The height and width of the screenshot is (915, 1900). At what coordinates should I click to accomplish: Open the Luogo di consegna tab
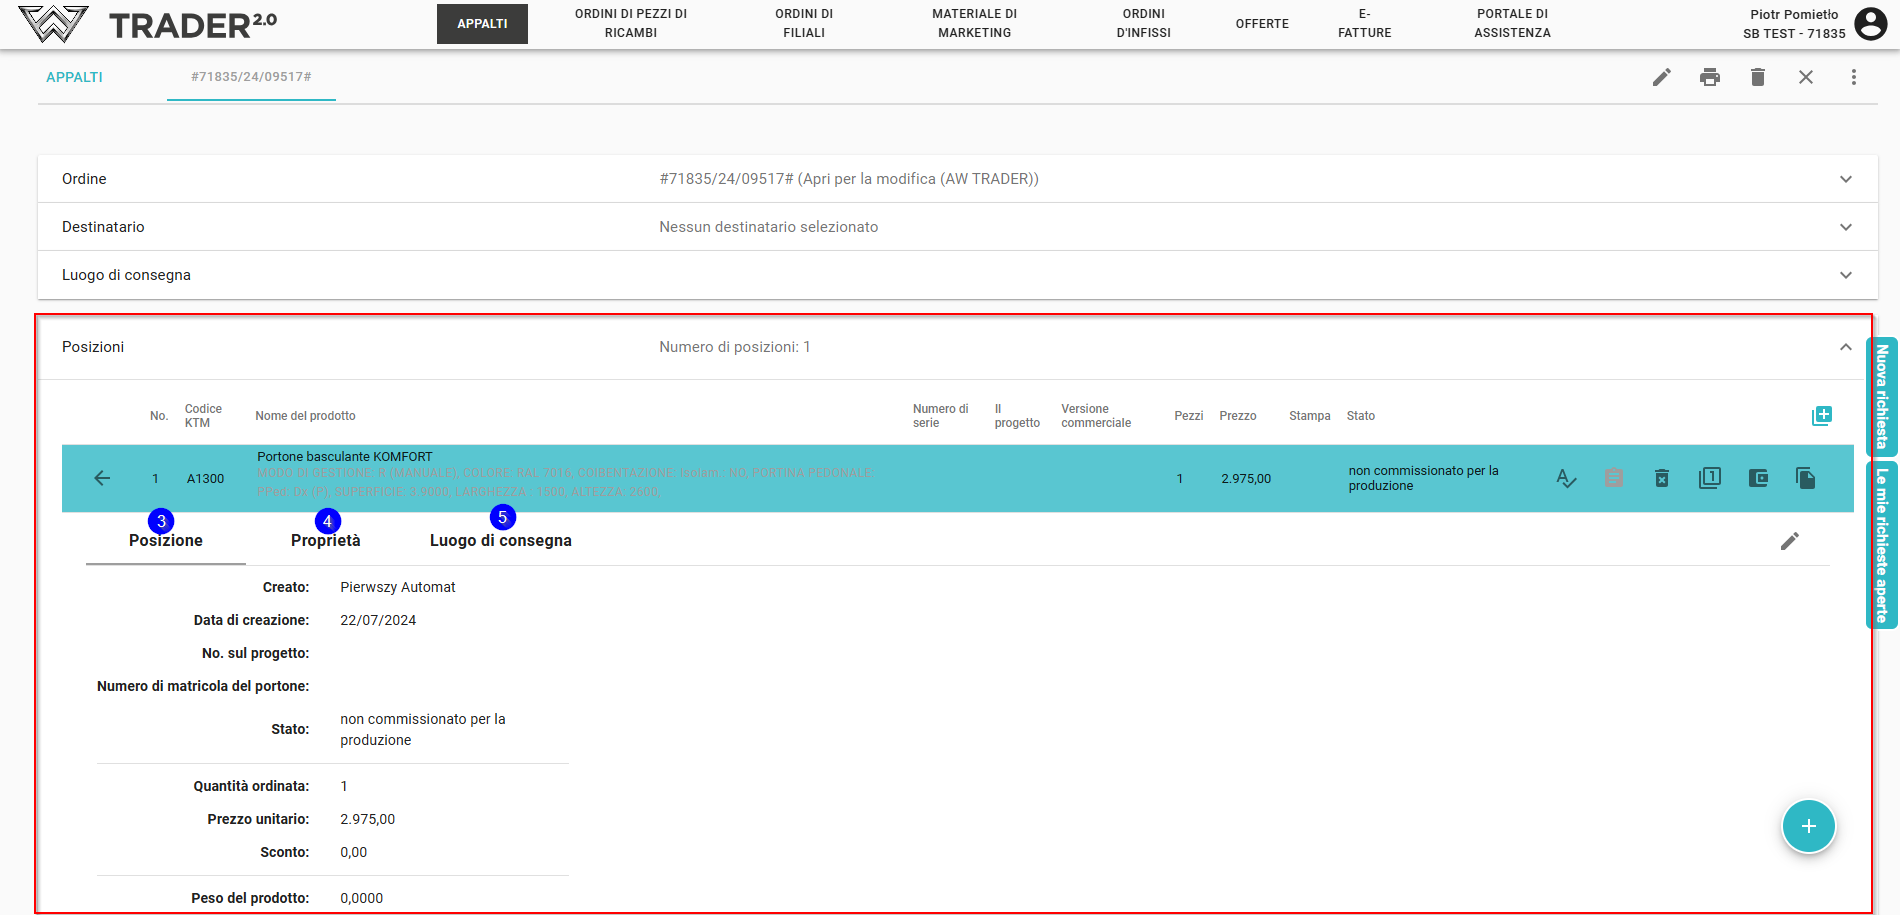click(x=501, y=540)
